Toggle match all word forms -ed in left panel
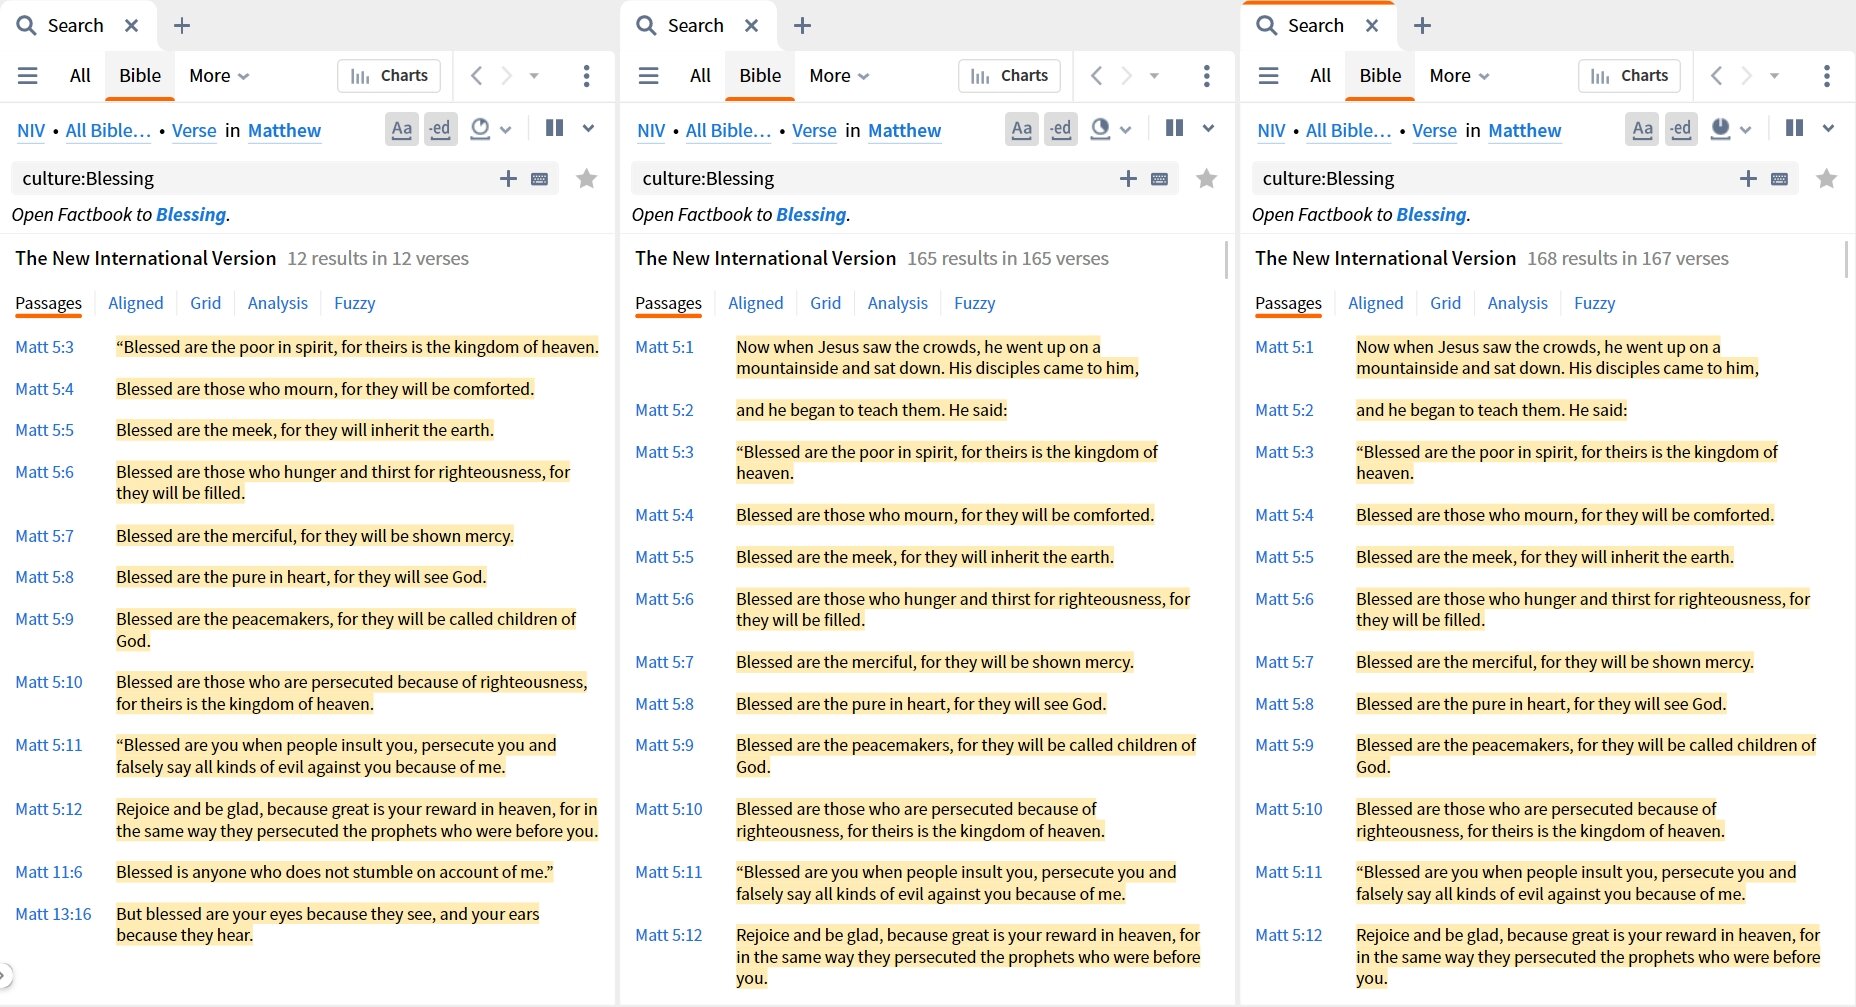Viewport: 1856px width, 1007px height. [x=440, y=129]
